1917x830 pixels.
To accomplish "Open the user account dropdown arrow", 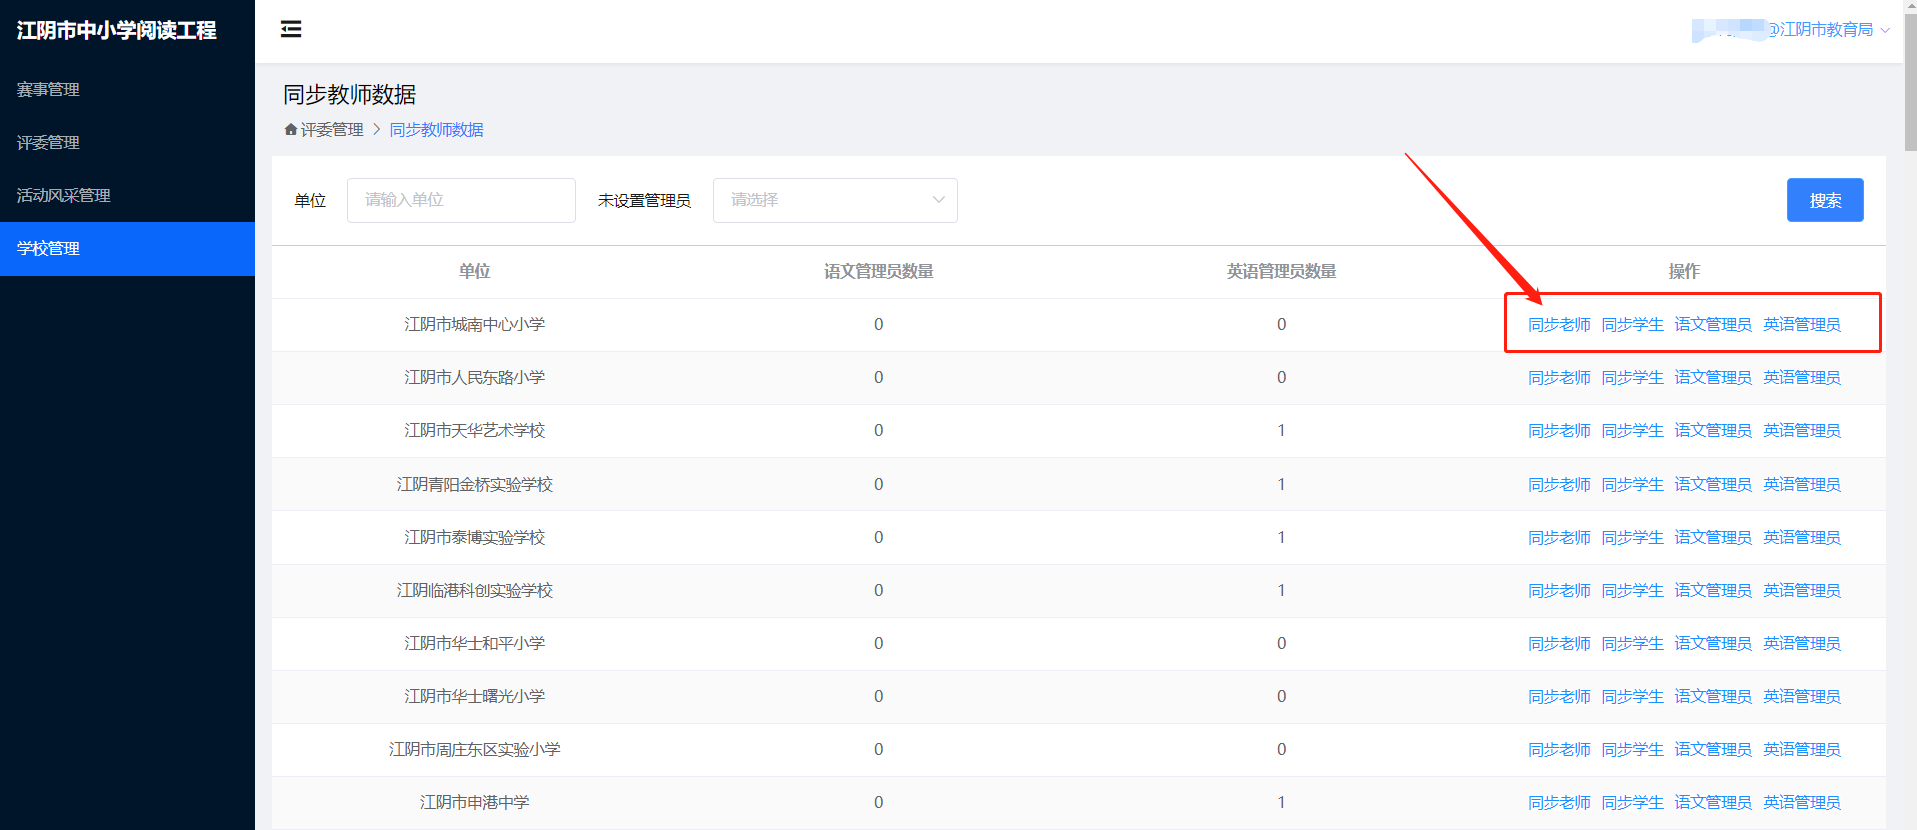I will (x=1885, y=30).
